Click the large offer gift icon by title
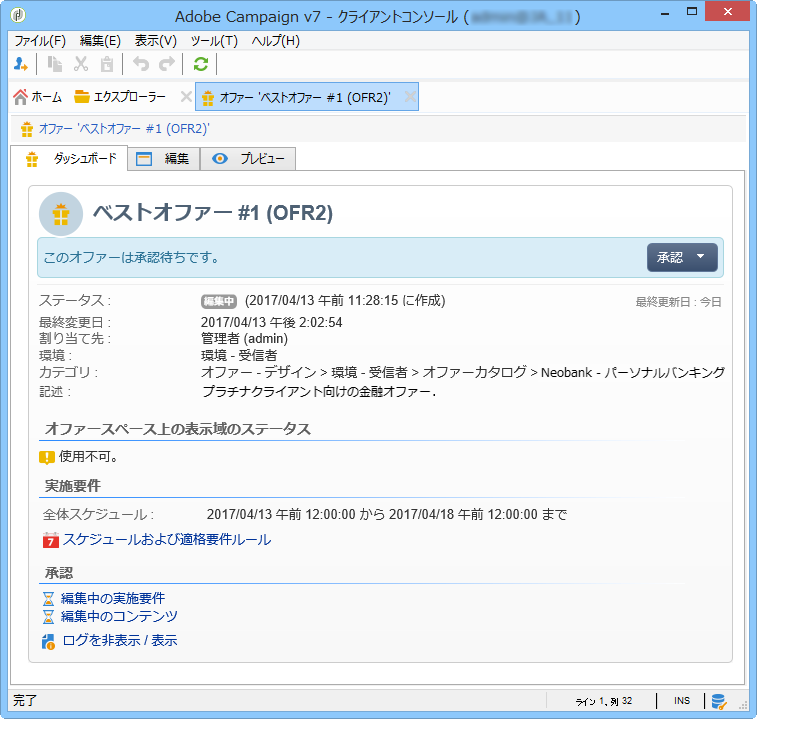 pos(61,214)
